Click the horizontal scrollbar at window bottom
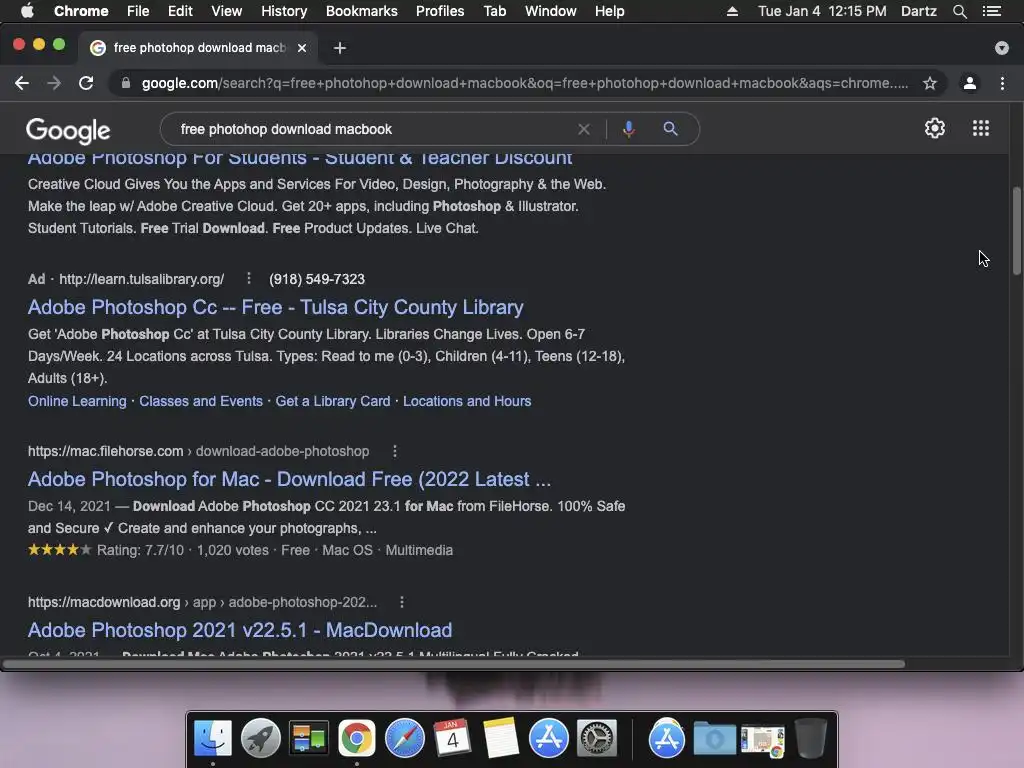This screenshot has height=768, width=1024. coord(454,664)
